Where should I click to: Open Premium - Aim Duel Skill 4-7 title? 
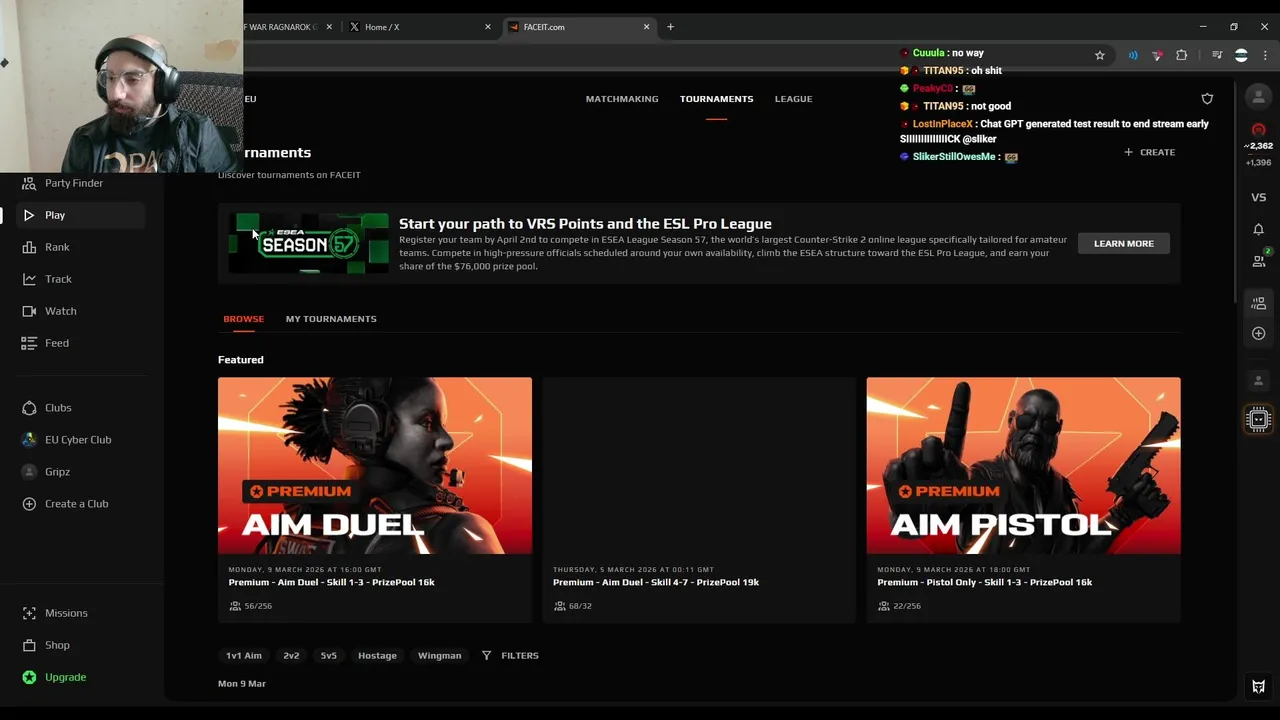[656, 582]
